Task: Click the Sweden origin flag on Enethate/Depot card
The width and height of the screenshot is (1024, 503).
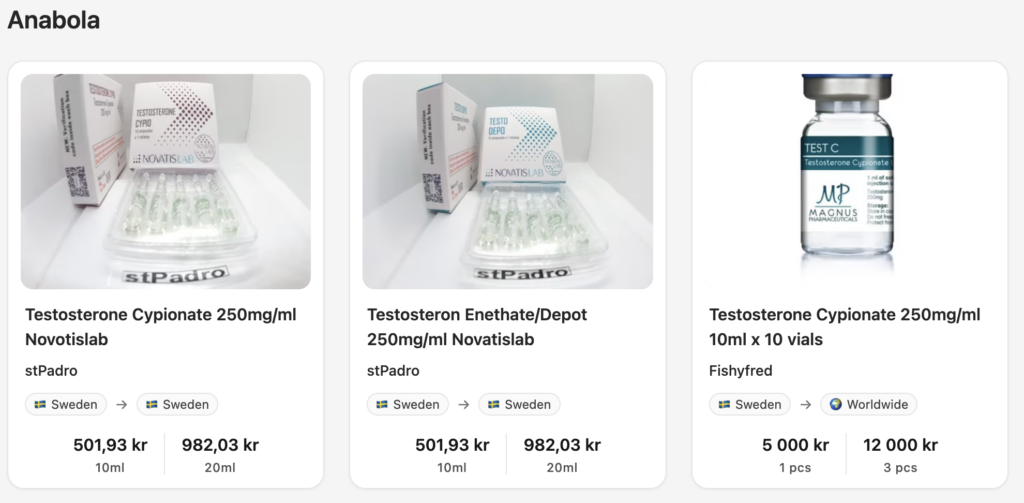Action: click(x=408, y=405)
